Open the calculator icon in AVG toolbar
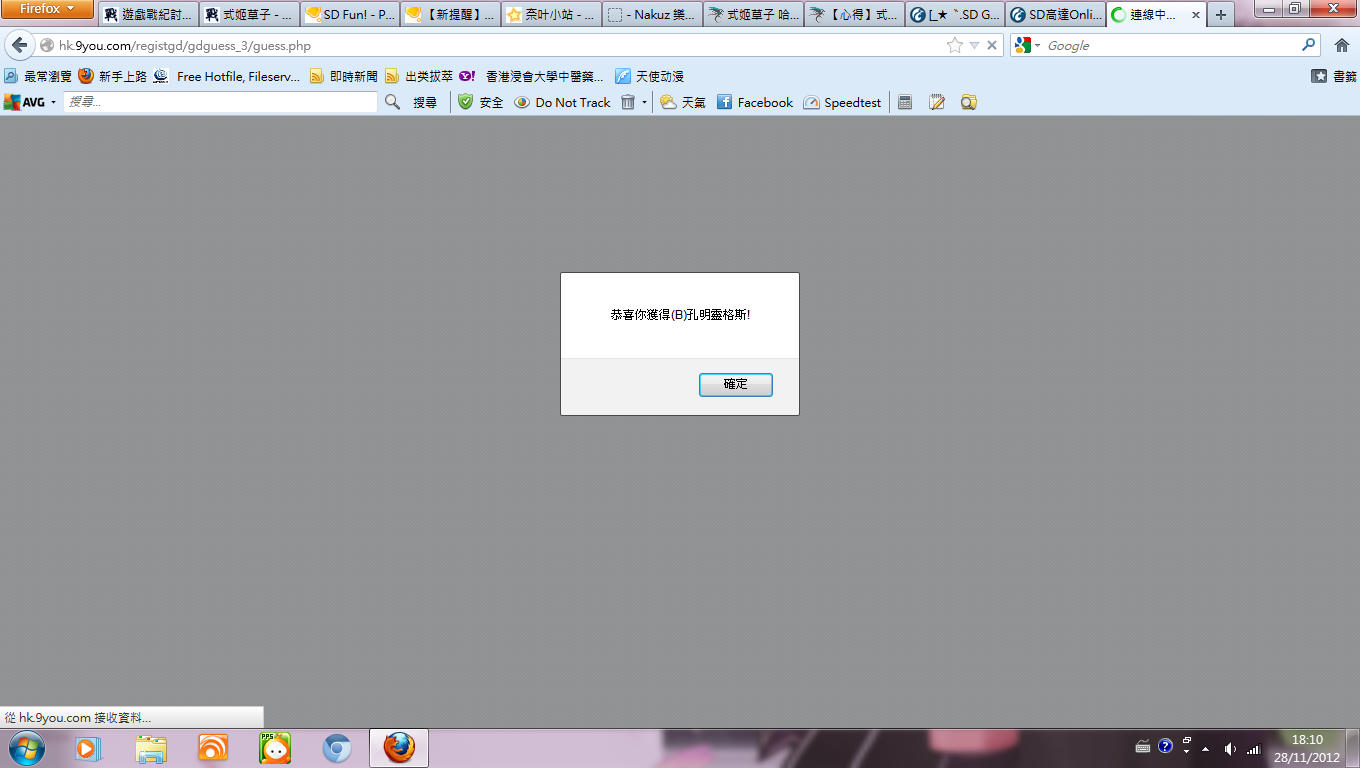 [x=905, y=102]
